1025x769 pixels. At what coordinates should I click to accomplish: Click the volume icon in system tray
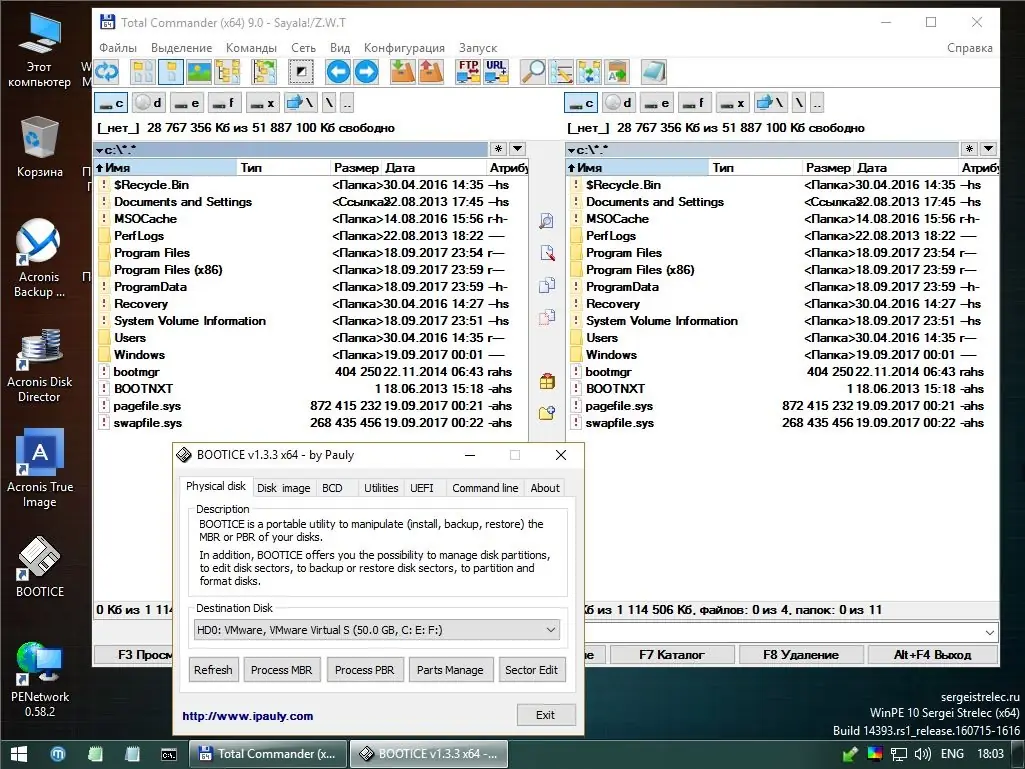click(x=923, y=754)
